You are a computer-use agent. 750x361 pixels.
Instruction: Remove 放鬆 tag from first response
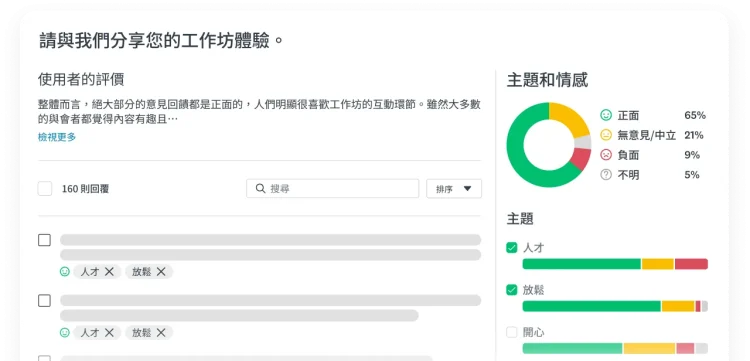click(x=161, y=272)
